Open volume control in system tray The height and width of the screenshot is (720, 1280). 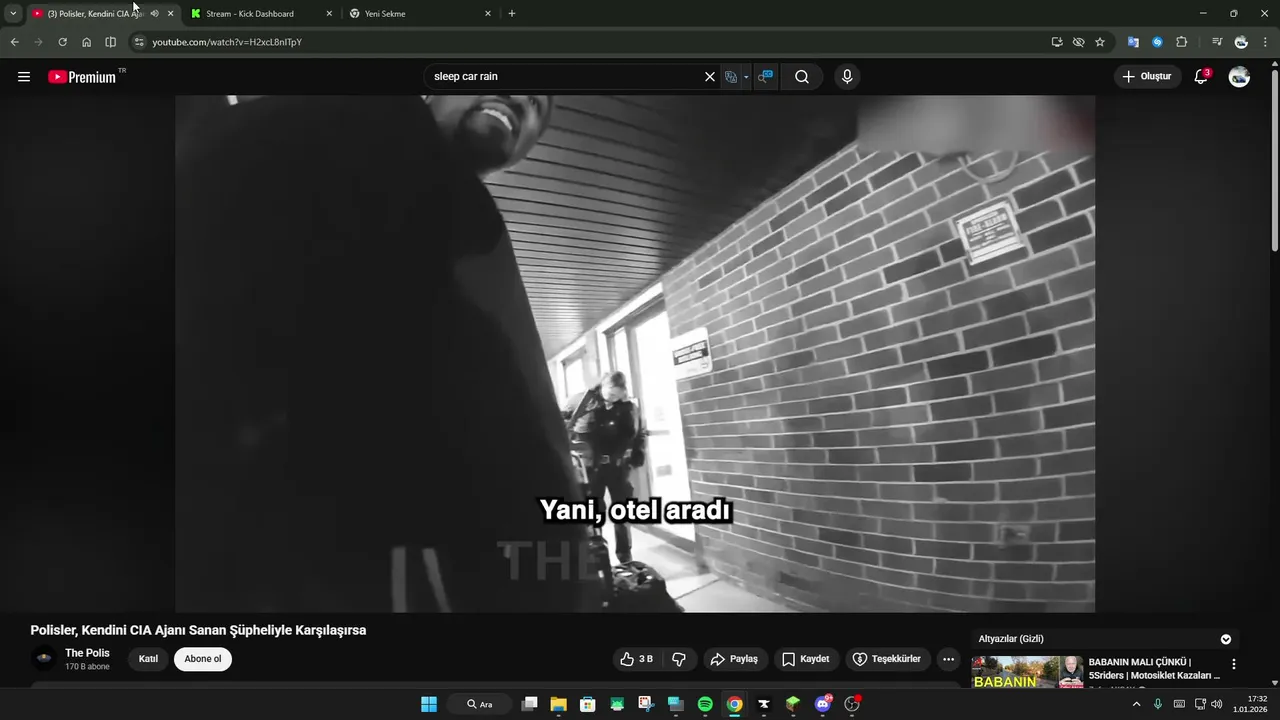click(1216, 704)
